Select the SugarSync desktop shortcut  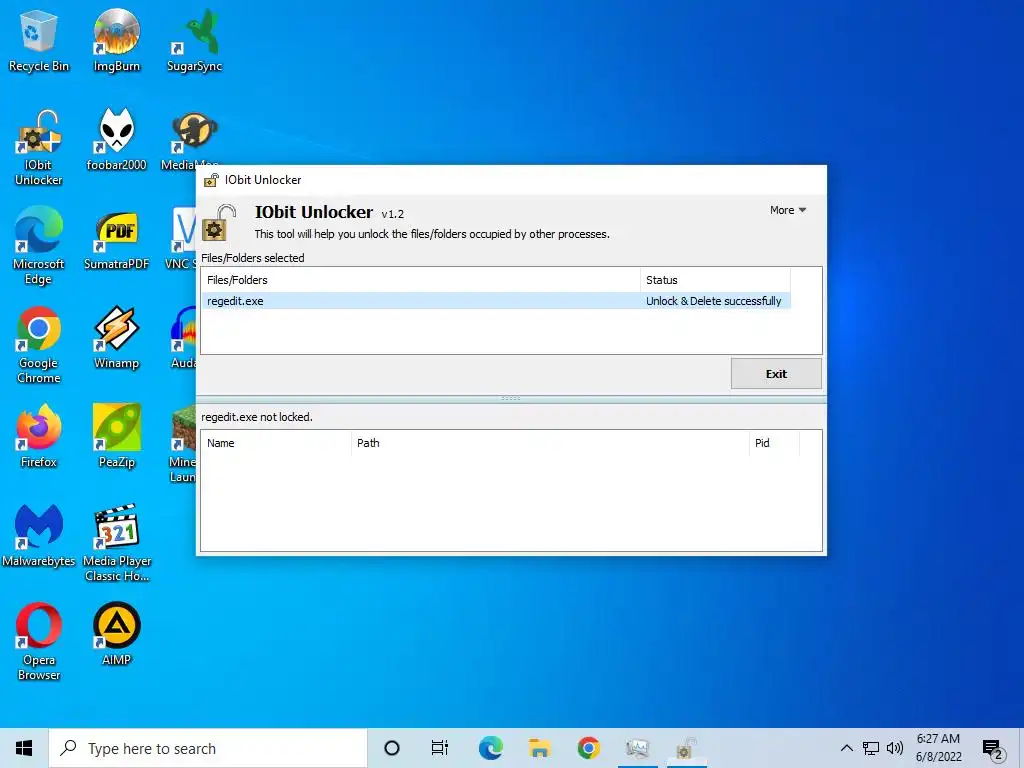[195, 40]
